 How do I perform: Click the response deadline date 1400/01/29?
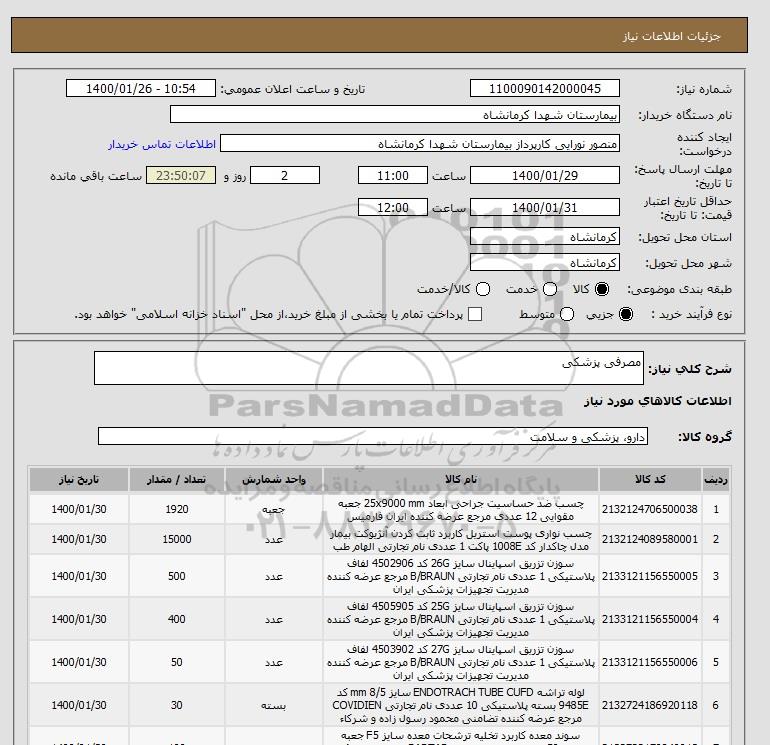coord(545,175)
